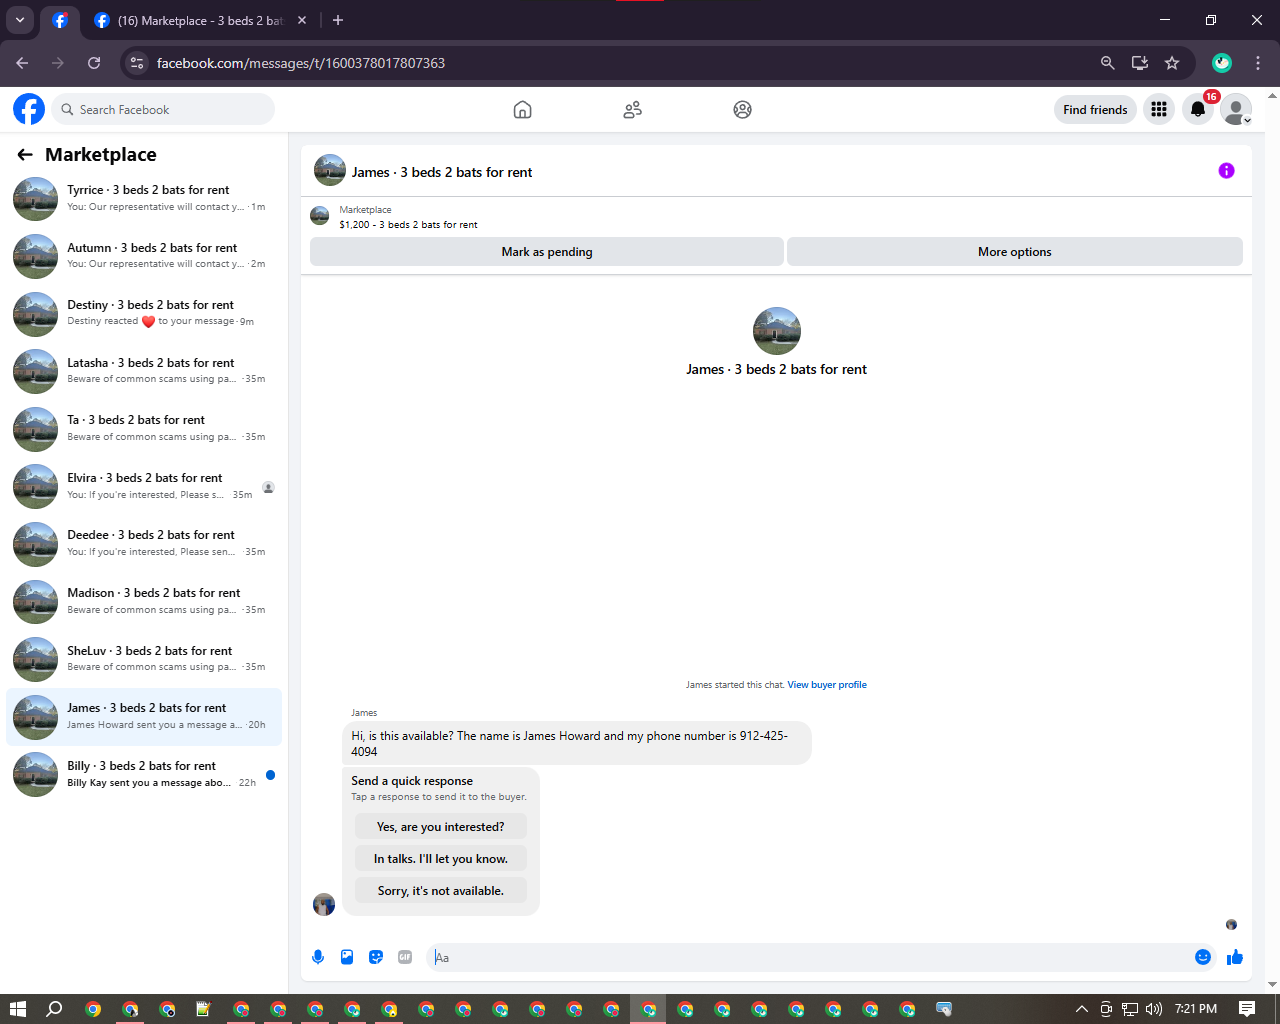Focus the Aa message input box
This screenshot has height=1024, width=1280.
coord(810,958)
